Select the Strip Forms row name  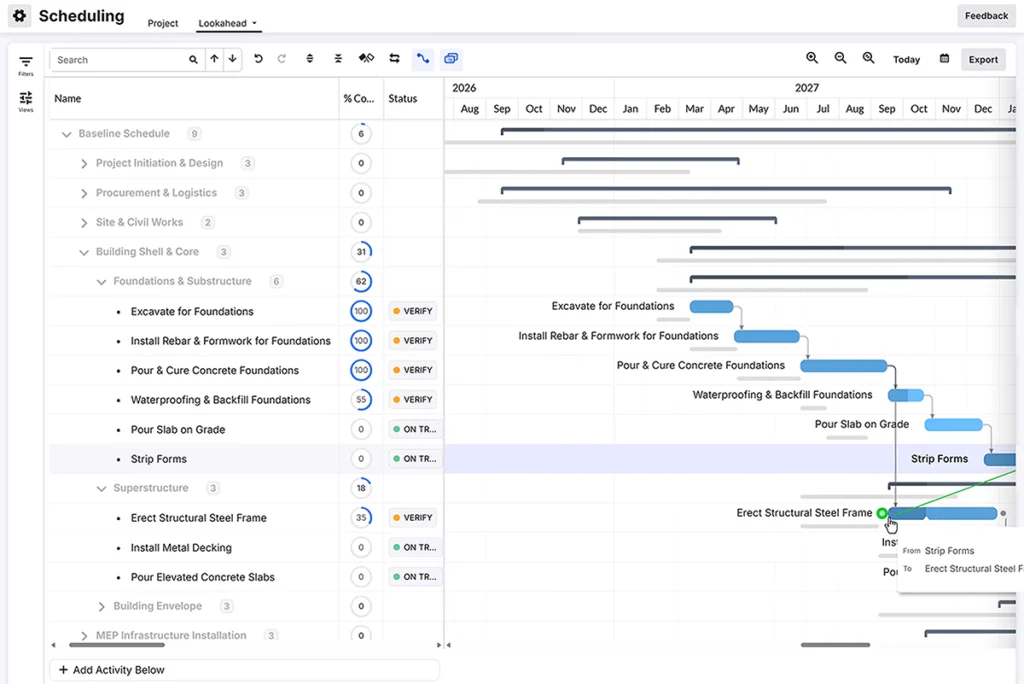pos(159,459)
